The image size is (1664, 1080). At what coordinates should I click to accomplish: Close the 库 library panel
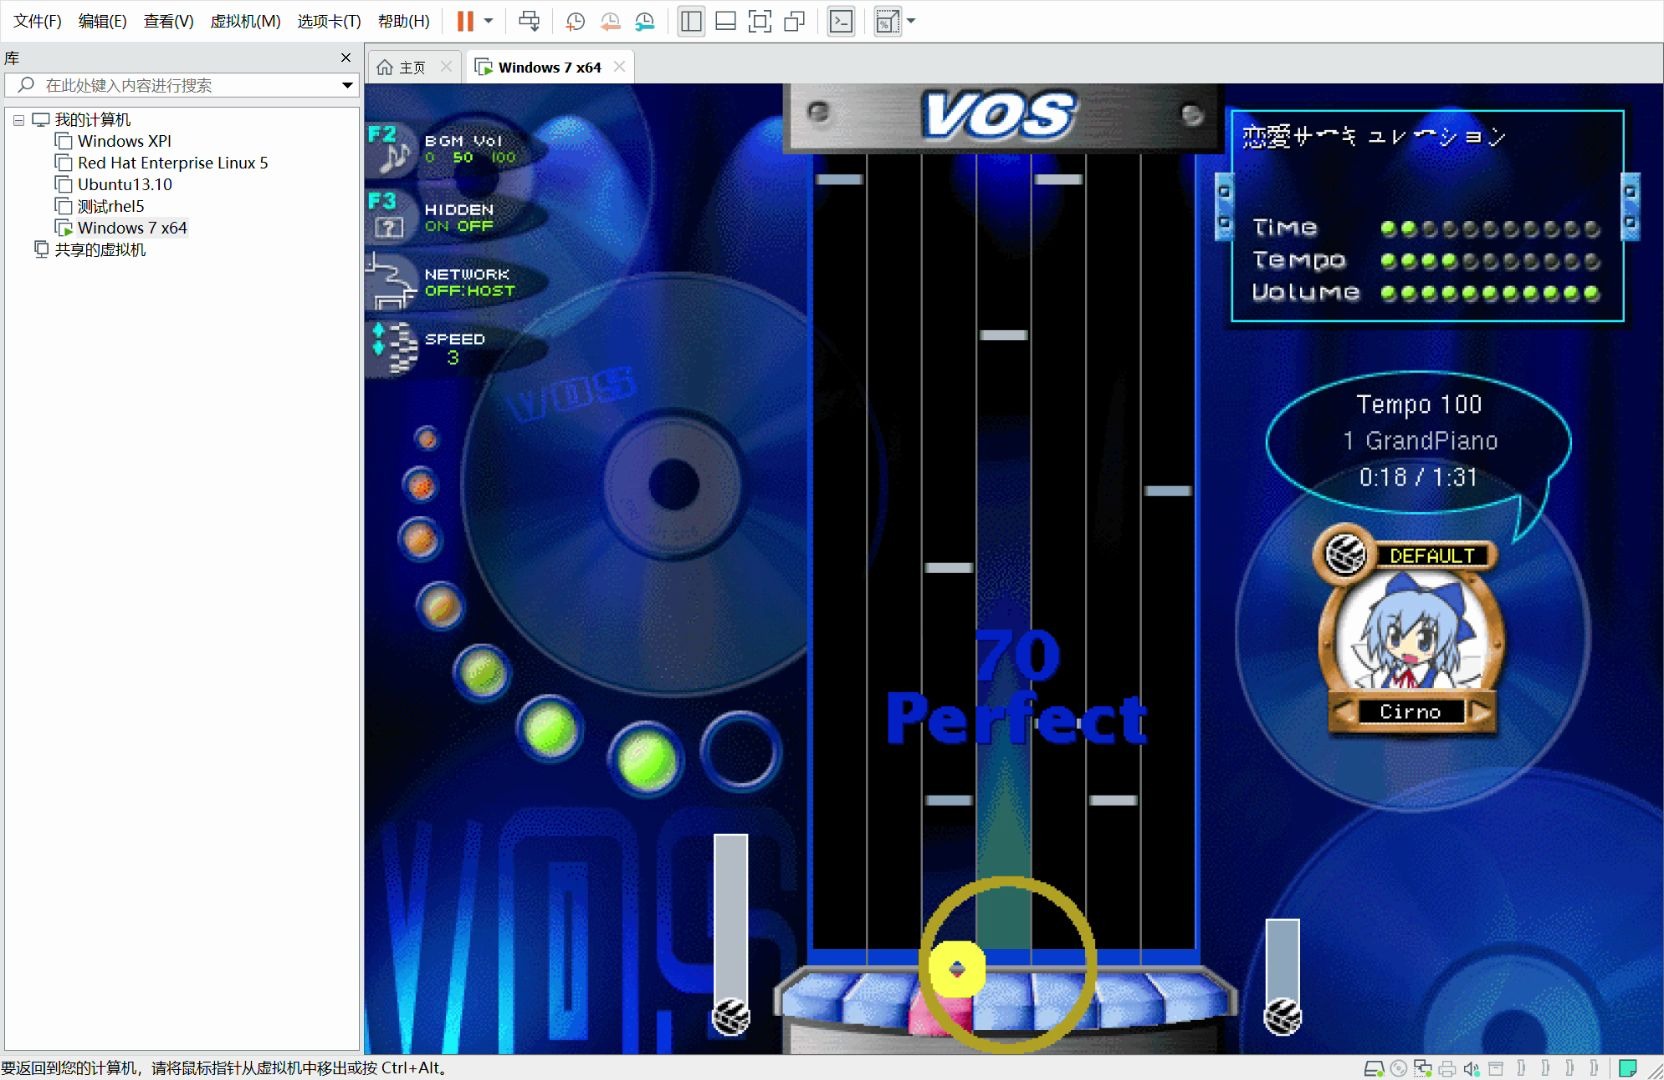point(346,58)
